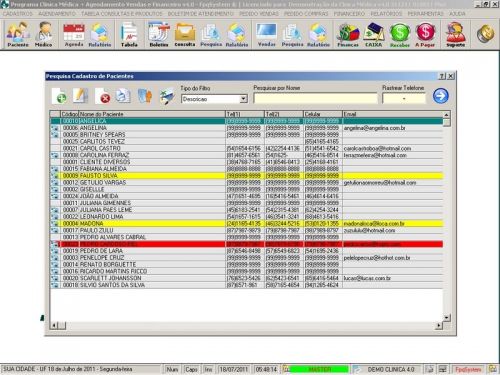Open the Médico toolbar icon
This screenshot has height=375, width=500.
tap(44, 34)
